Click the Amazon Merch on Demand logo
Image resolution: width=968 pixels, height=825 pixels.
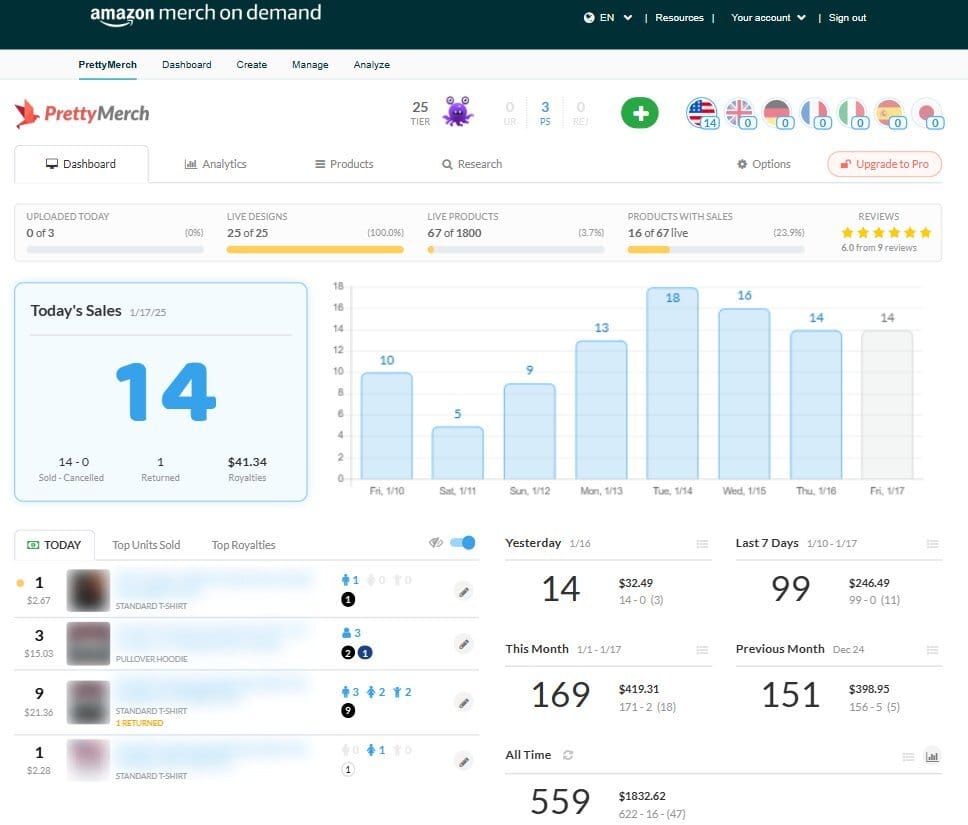pyautogui.click(x=206, y=14)
